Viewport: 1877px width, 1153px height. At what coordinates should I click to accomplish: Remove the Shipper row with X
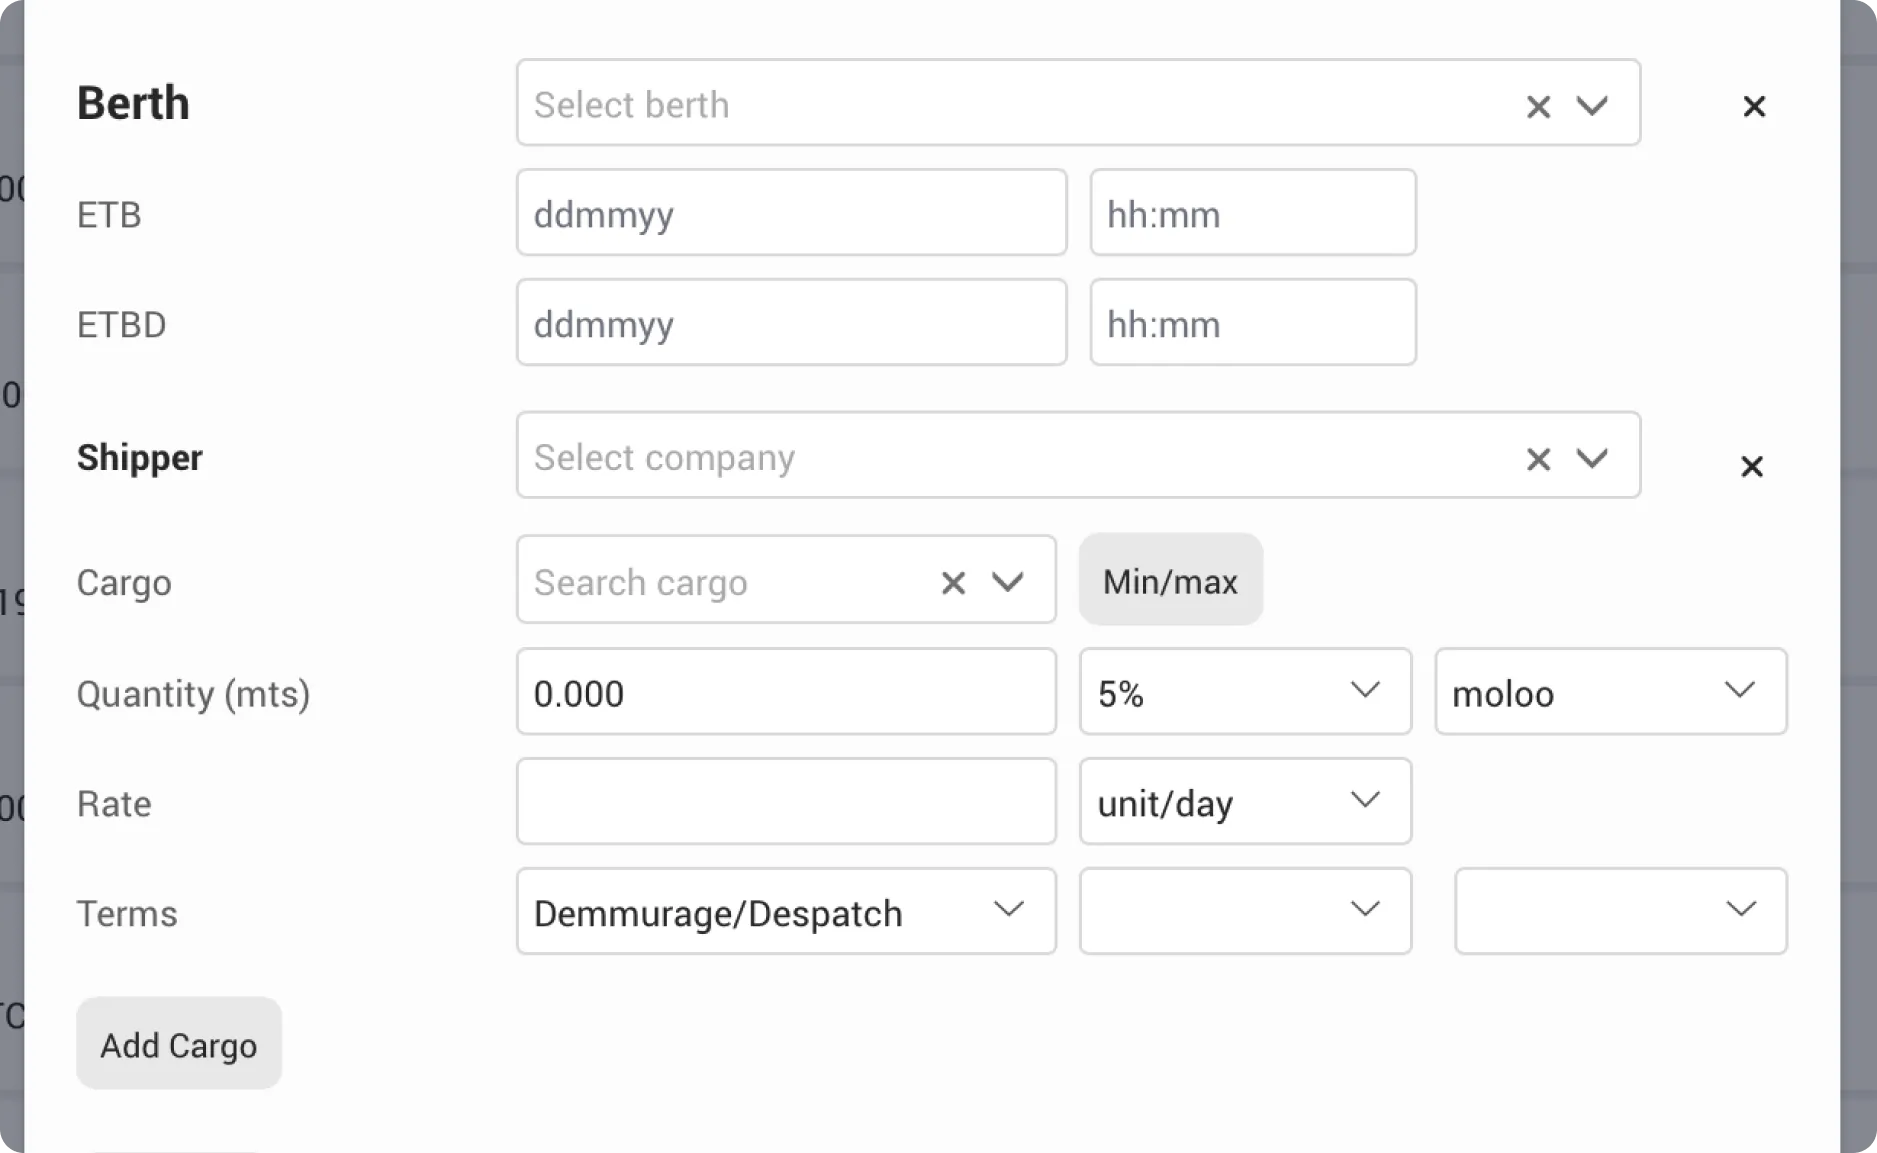tap(1751, 466)
